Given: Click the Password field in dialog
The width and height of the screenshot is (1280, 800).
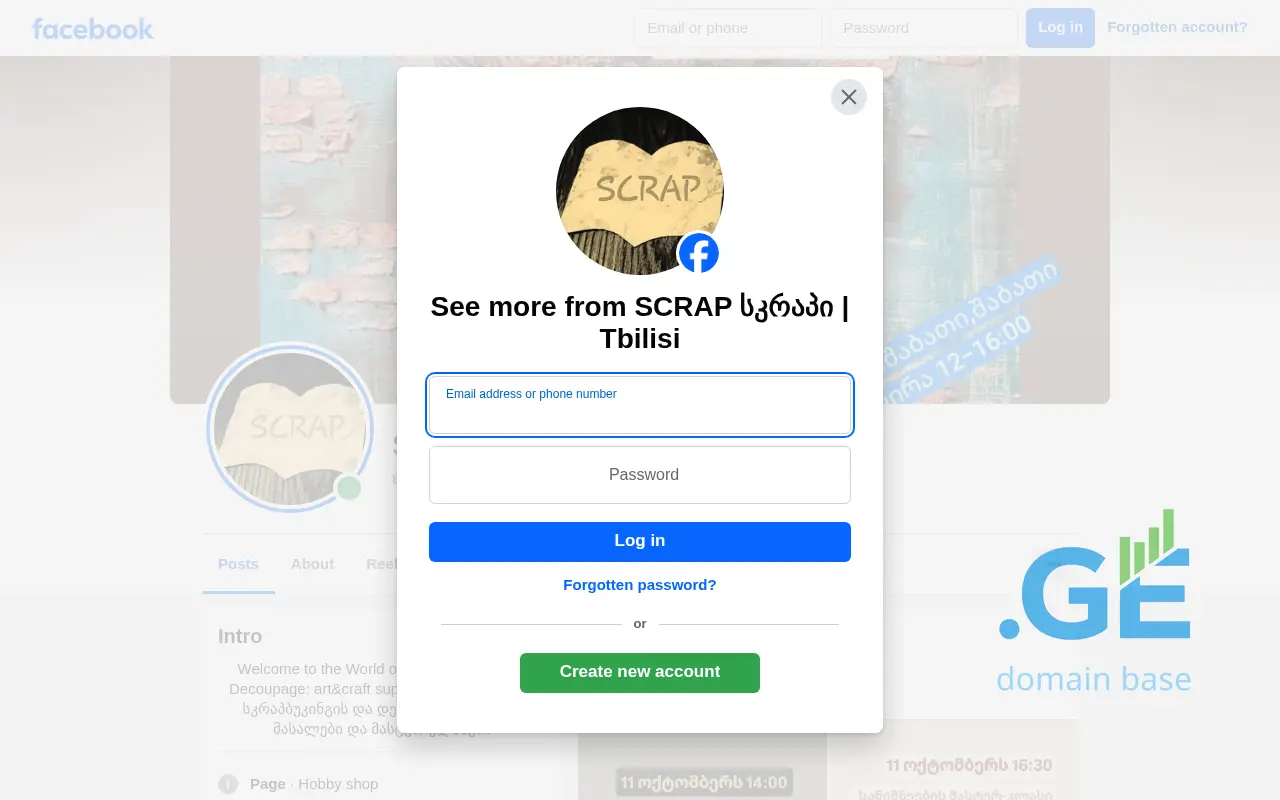Looking at the screenshot, I should point(640,475).
